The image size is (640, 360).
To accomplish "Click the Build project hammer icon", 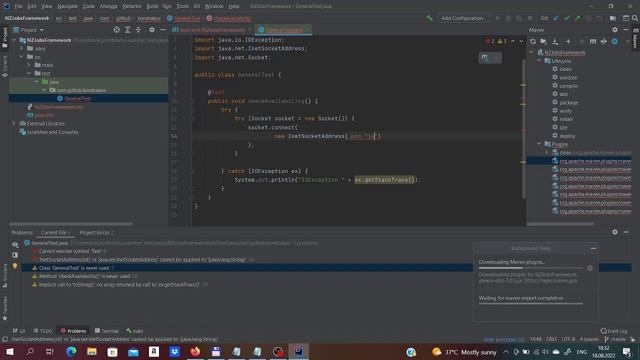I will tap(429, 18).
